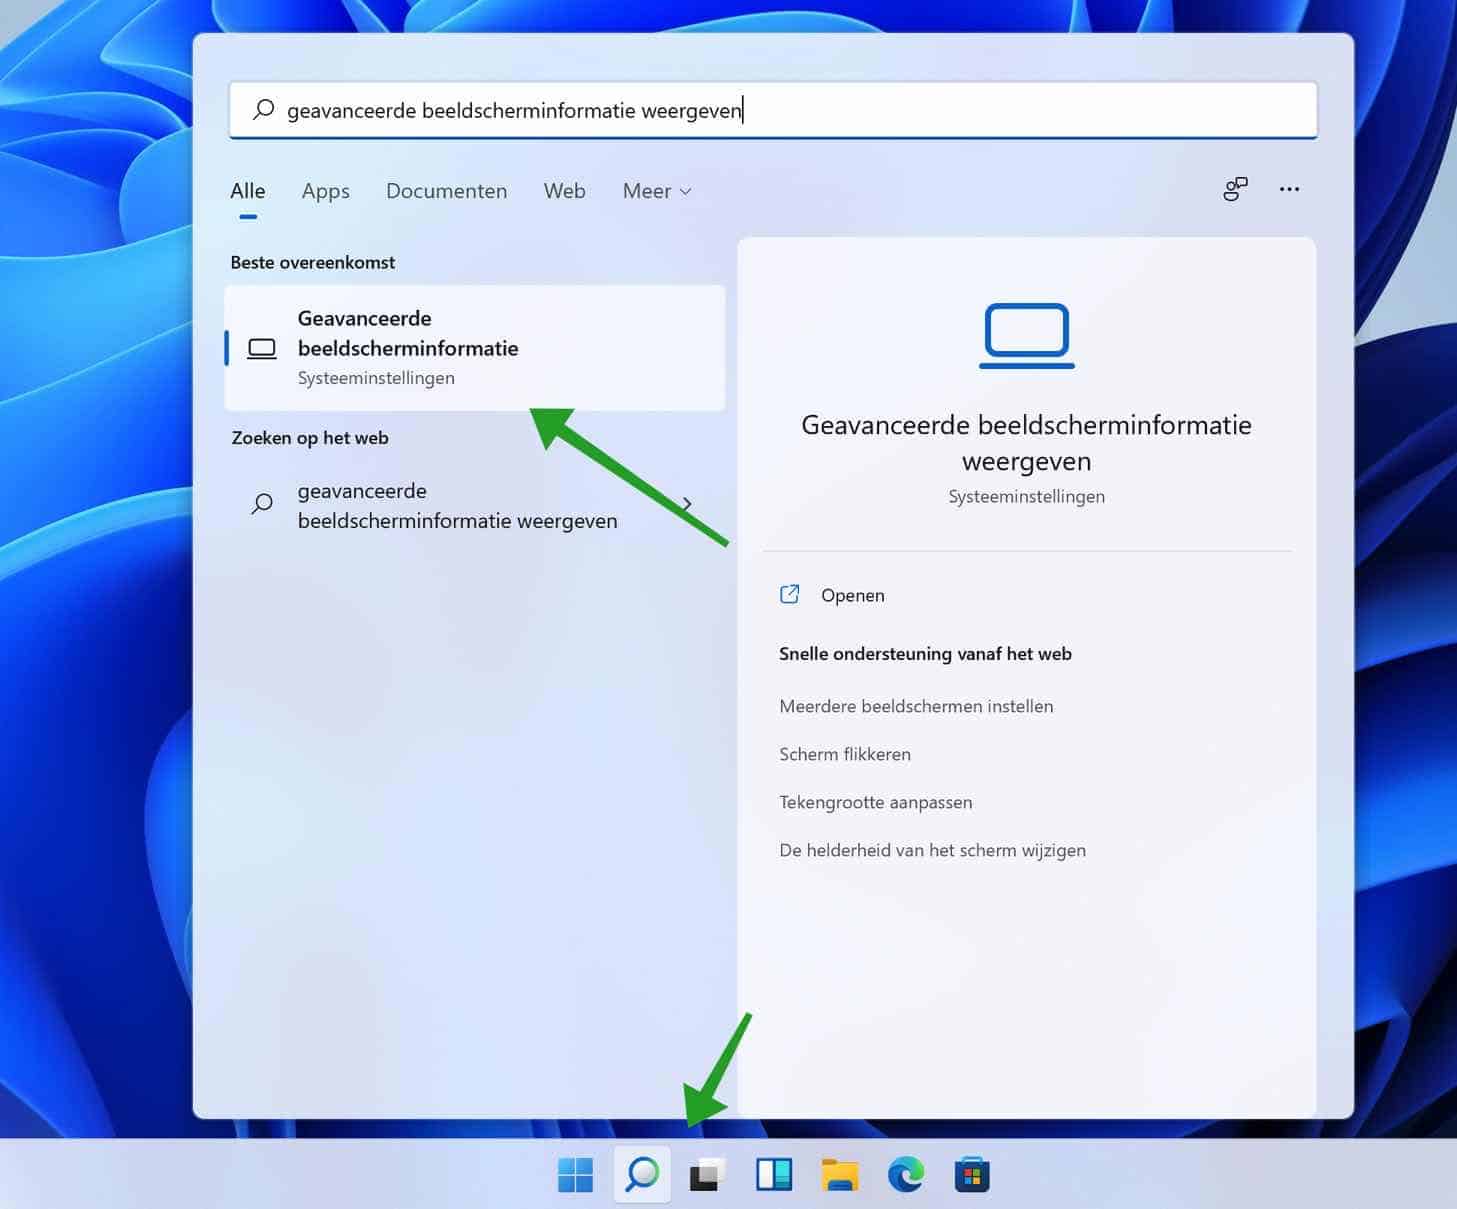
Task: Select the Alle tab
Action: [x=248, y=191]
